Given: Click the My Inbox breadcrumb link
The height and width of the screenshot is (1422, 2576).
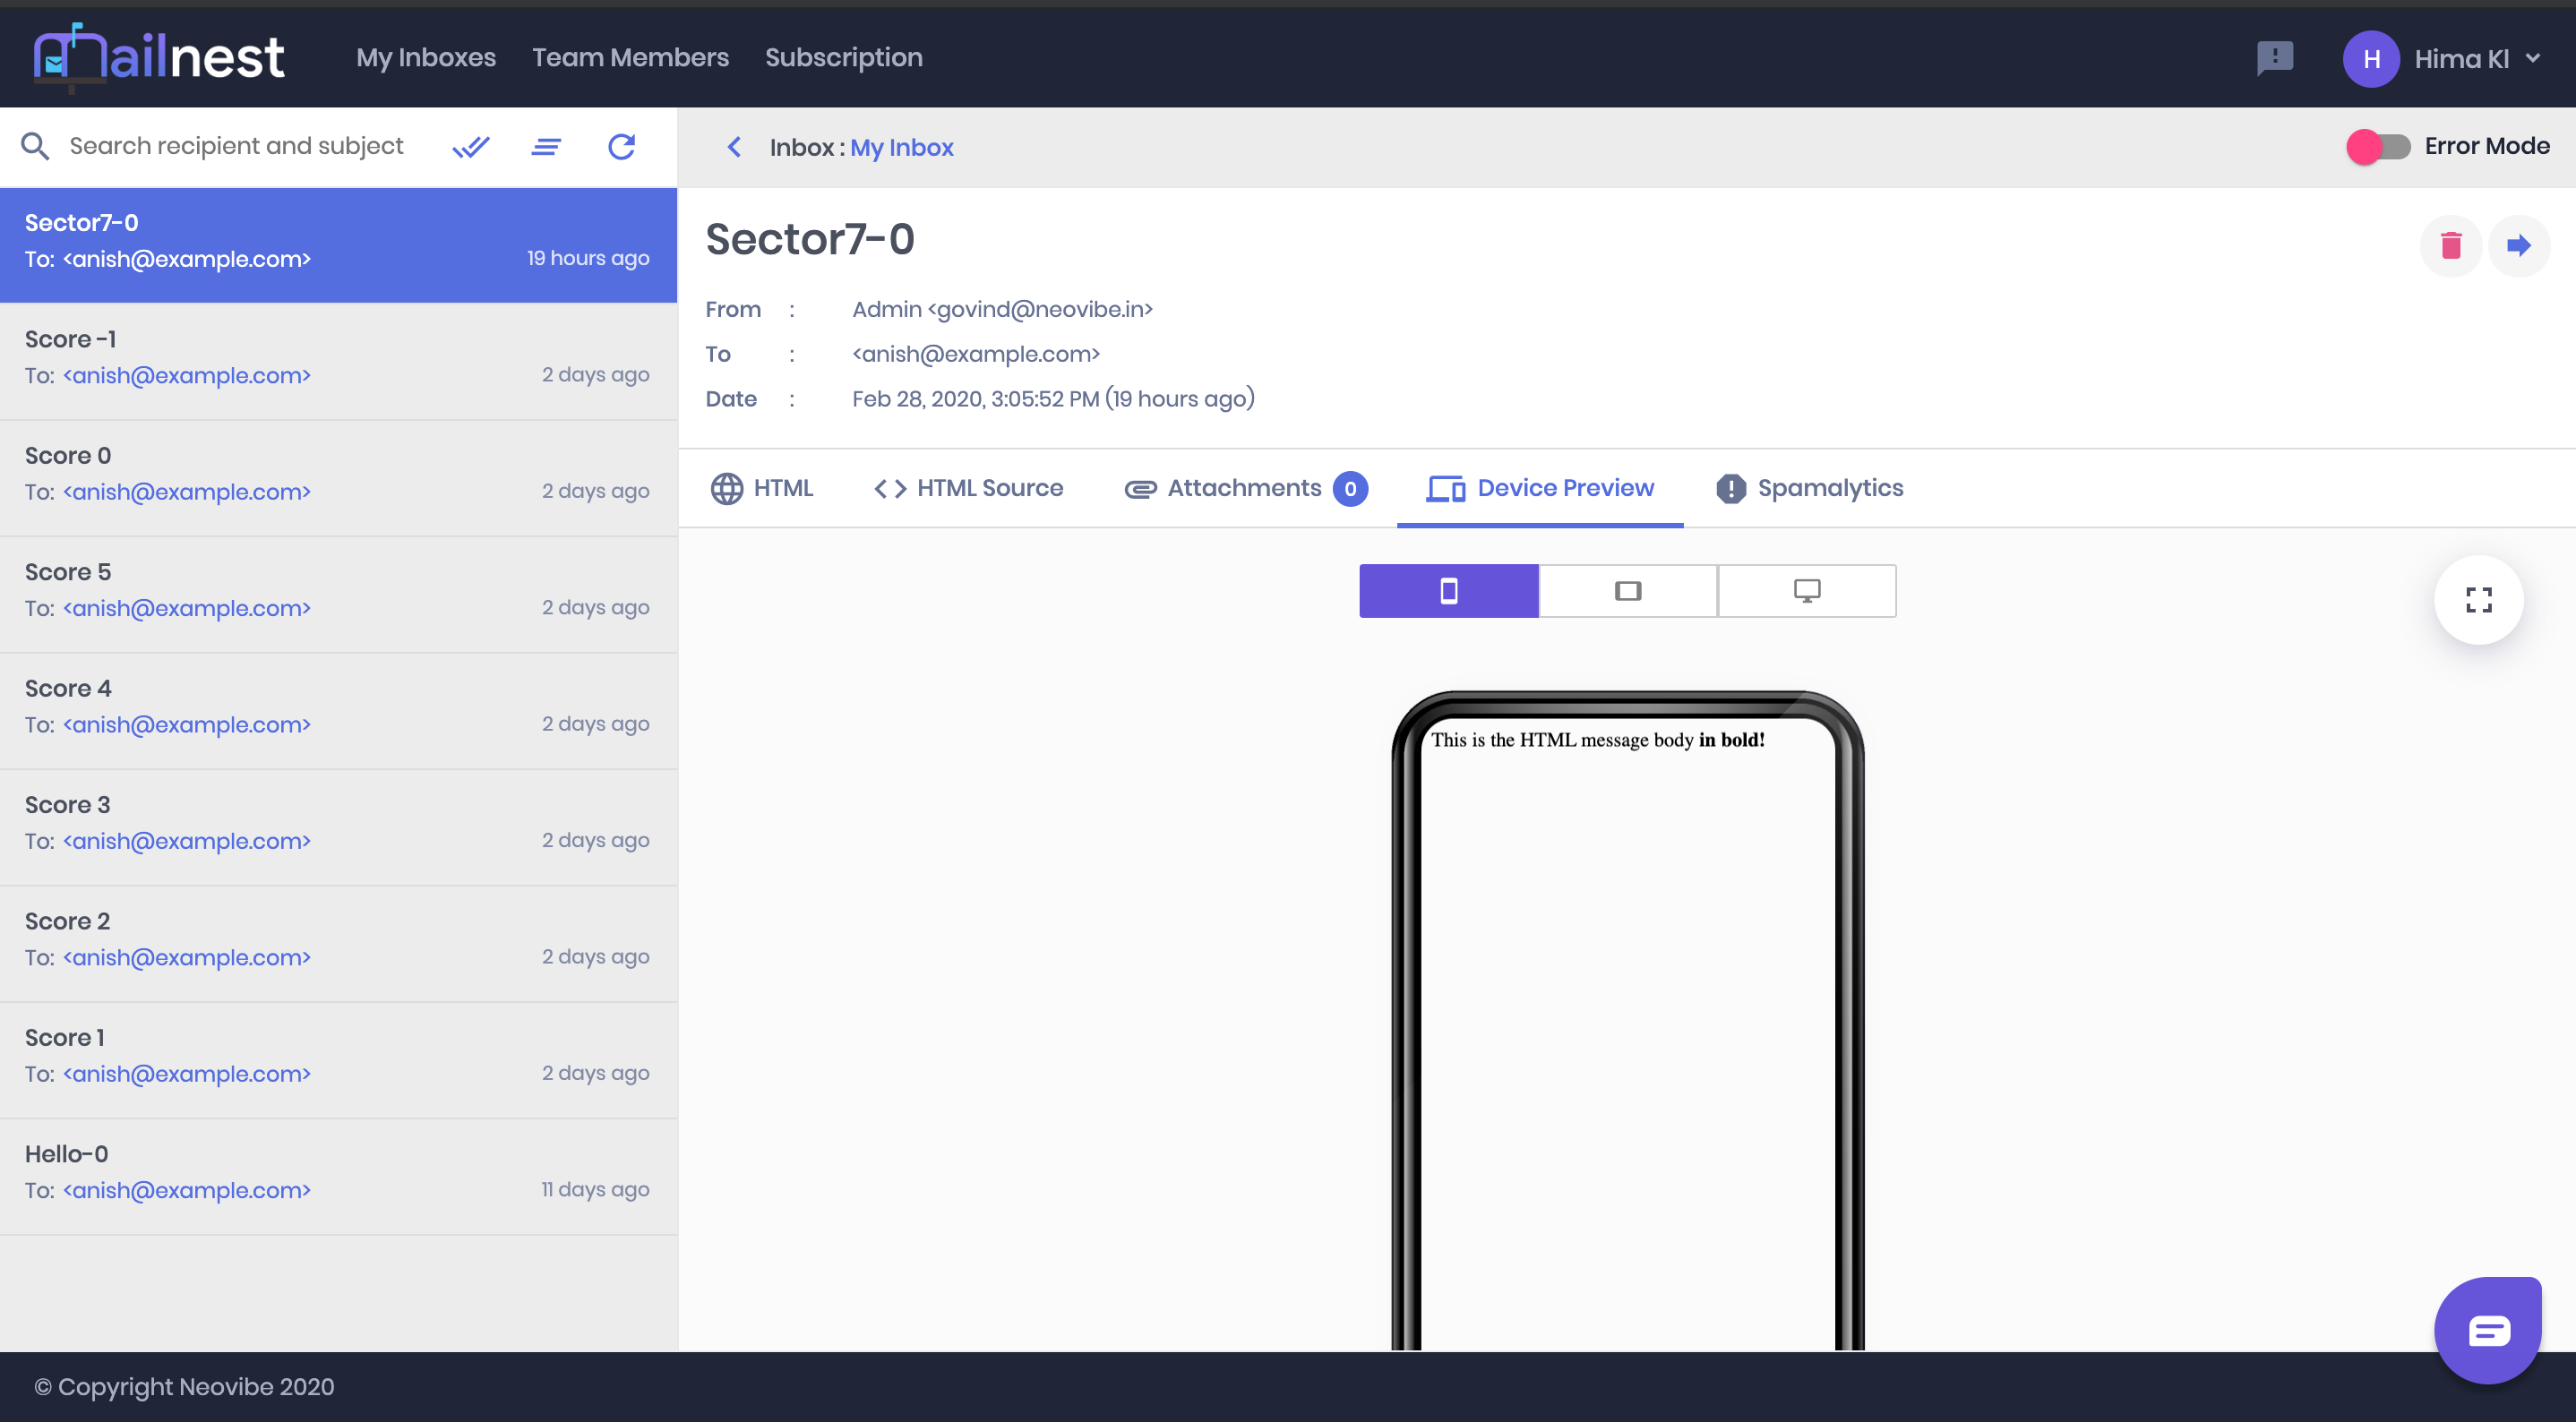Looking at the screenshot, I should point(901,147).
